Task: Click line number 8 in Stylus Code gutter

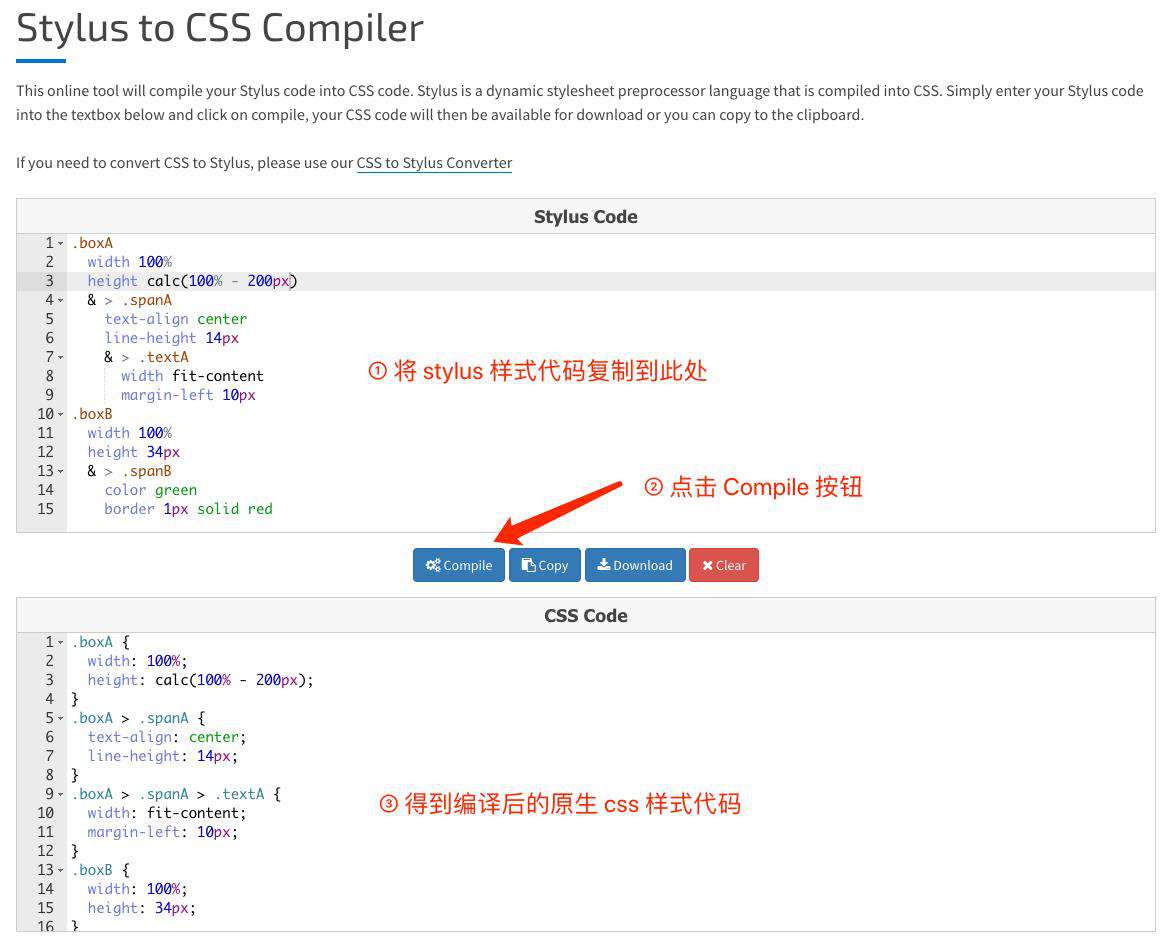Action: pyautogui.click(x=49, y=376)
